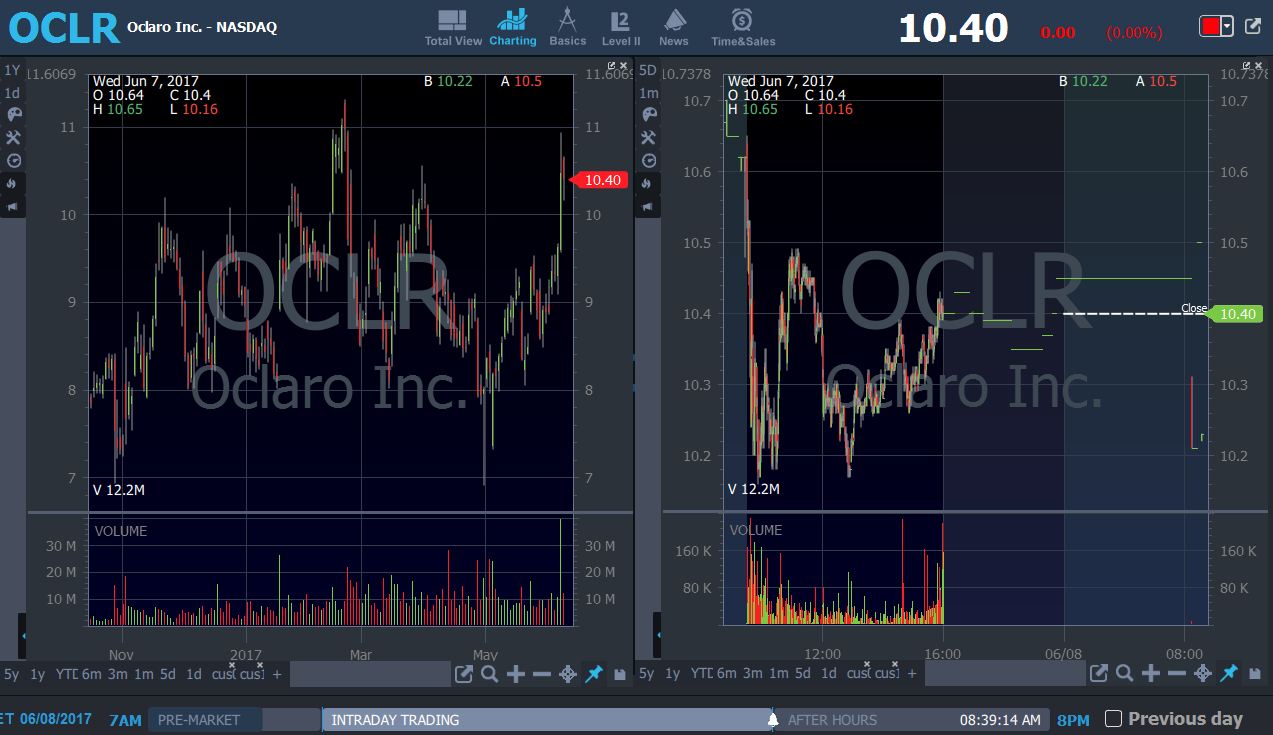Open the Level II view
This screenshot has height=735, width=1273.
(x=620, y=27)
